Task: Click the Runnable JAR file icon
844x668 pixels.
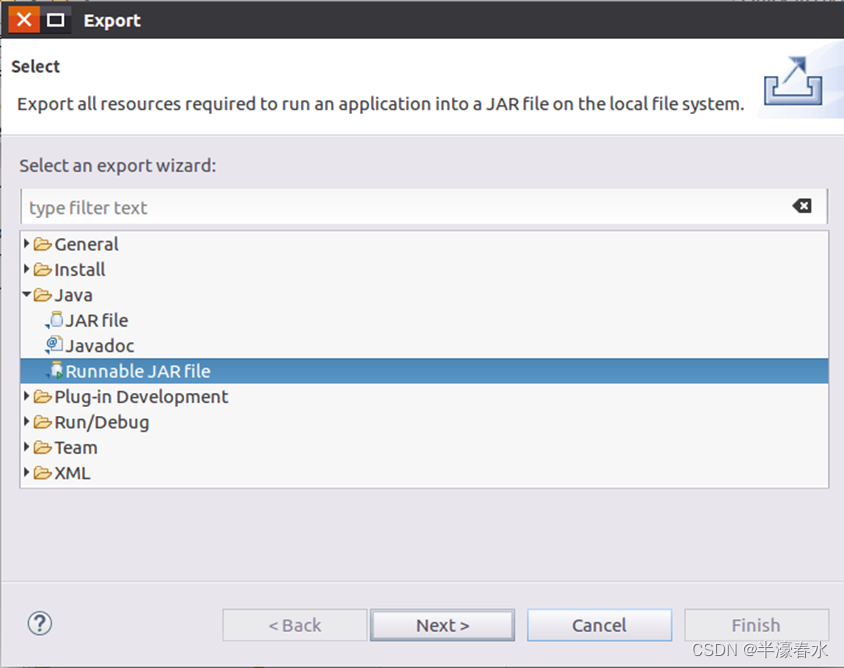Action: [x=55, y=371]
